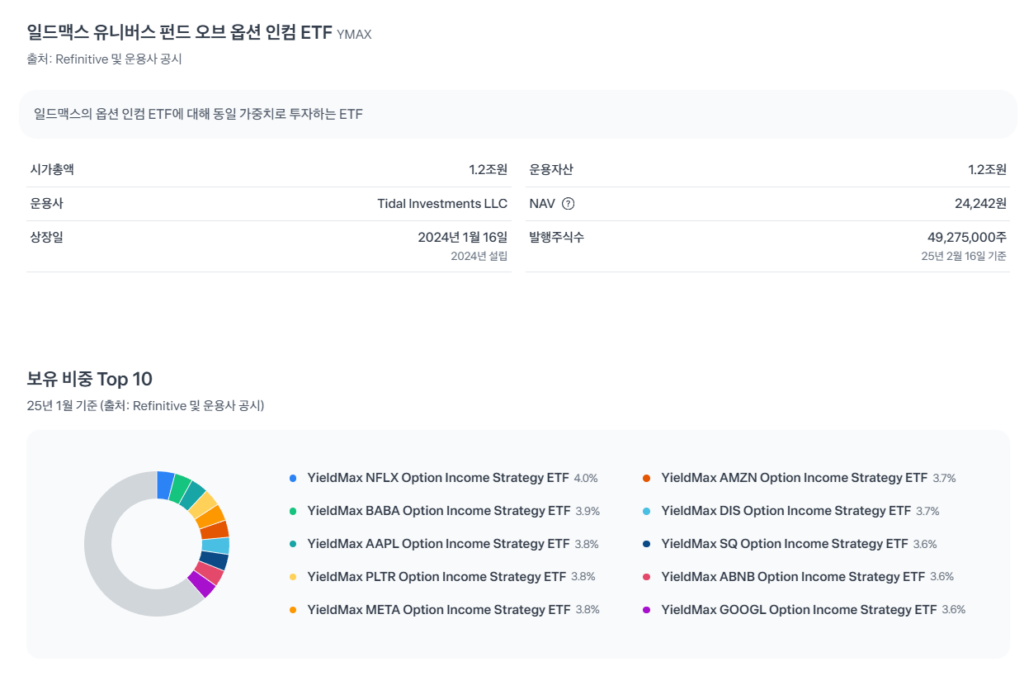Click the purple legend dot for GOOGL ETF
Viewport: 1024px width, 690px height.
pos(647,610)
